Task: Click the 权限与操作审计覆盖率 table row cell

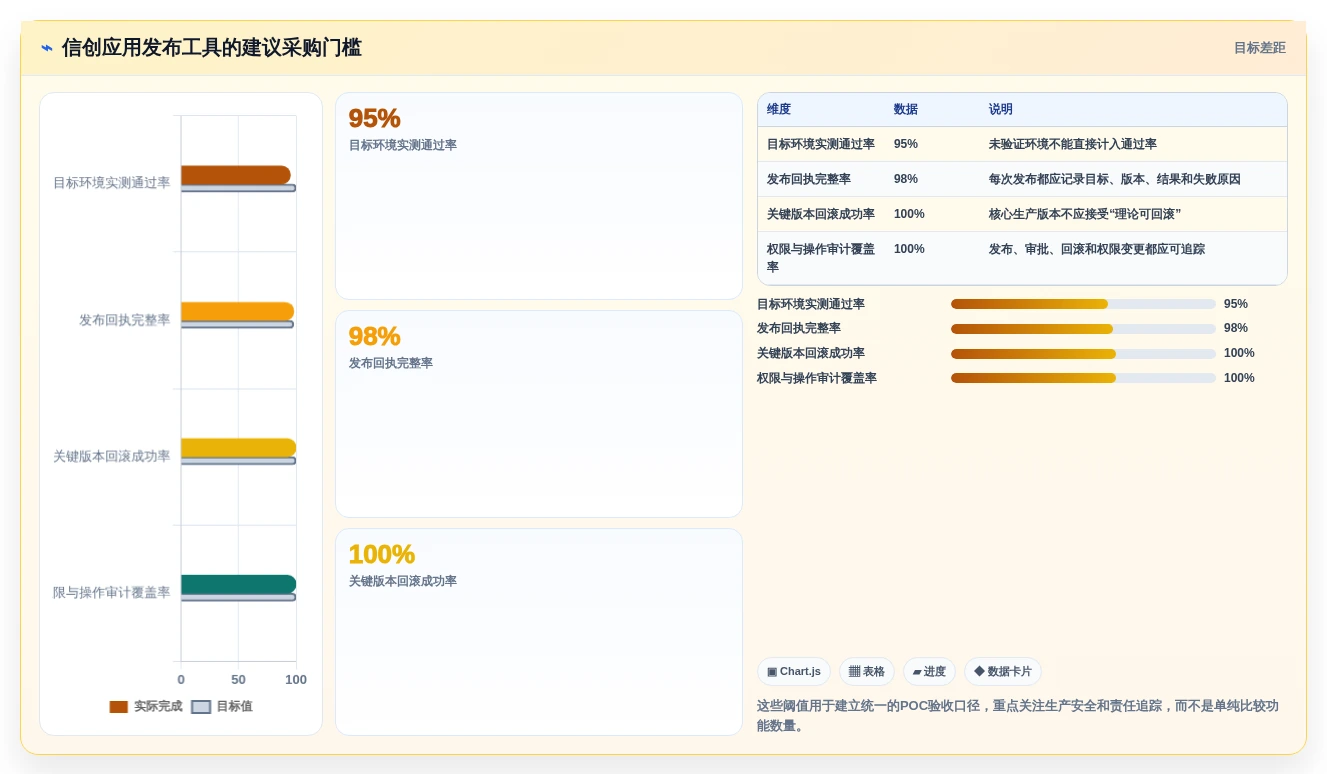Action: pos(821,258)
